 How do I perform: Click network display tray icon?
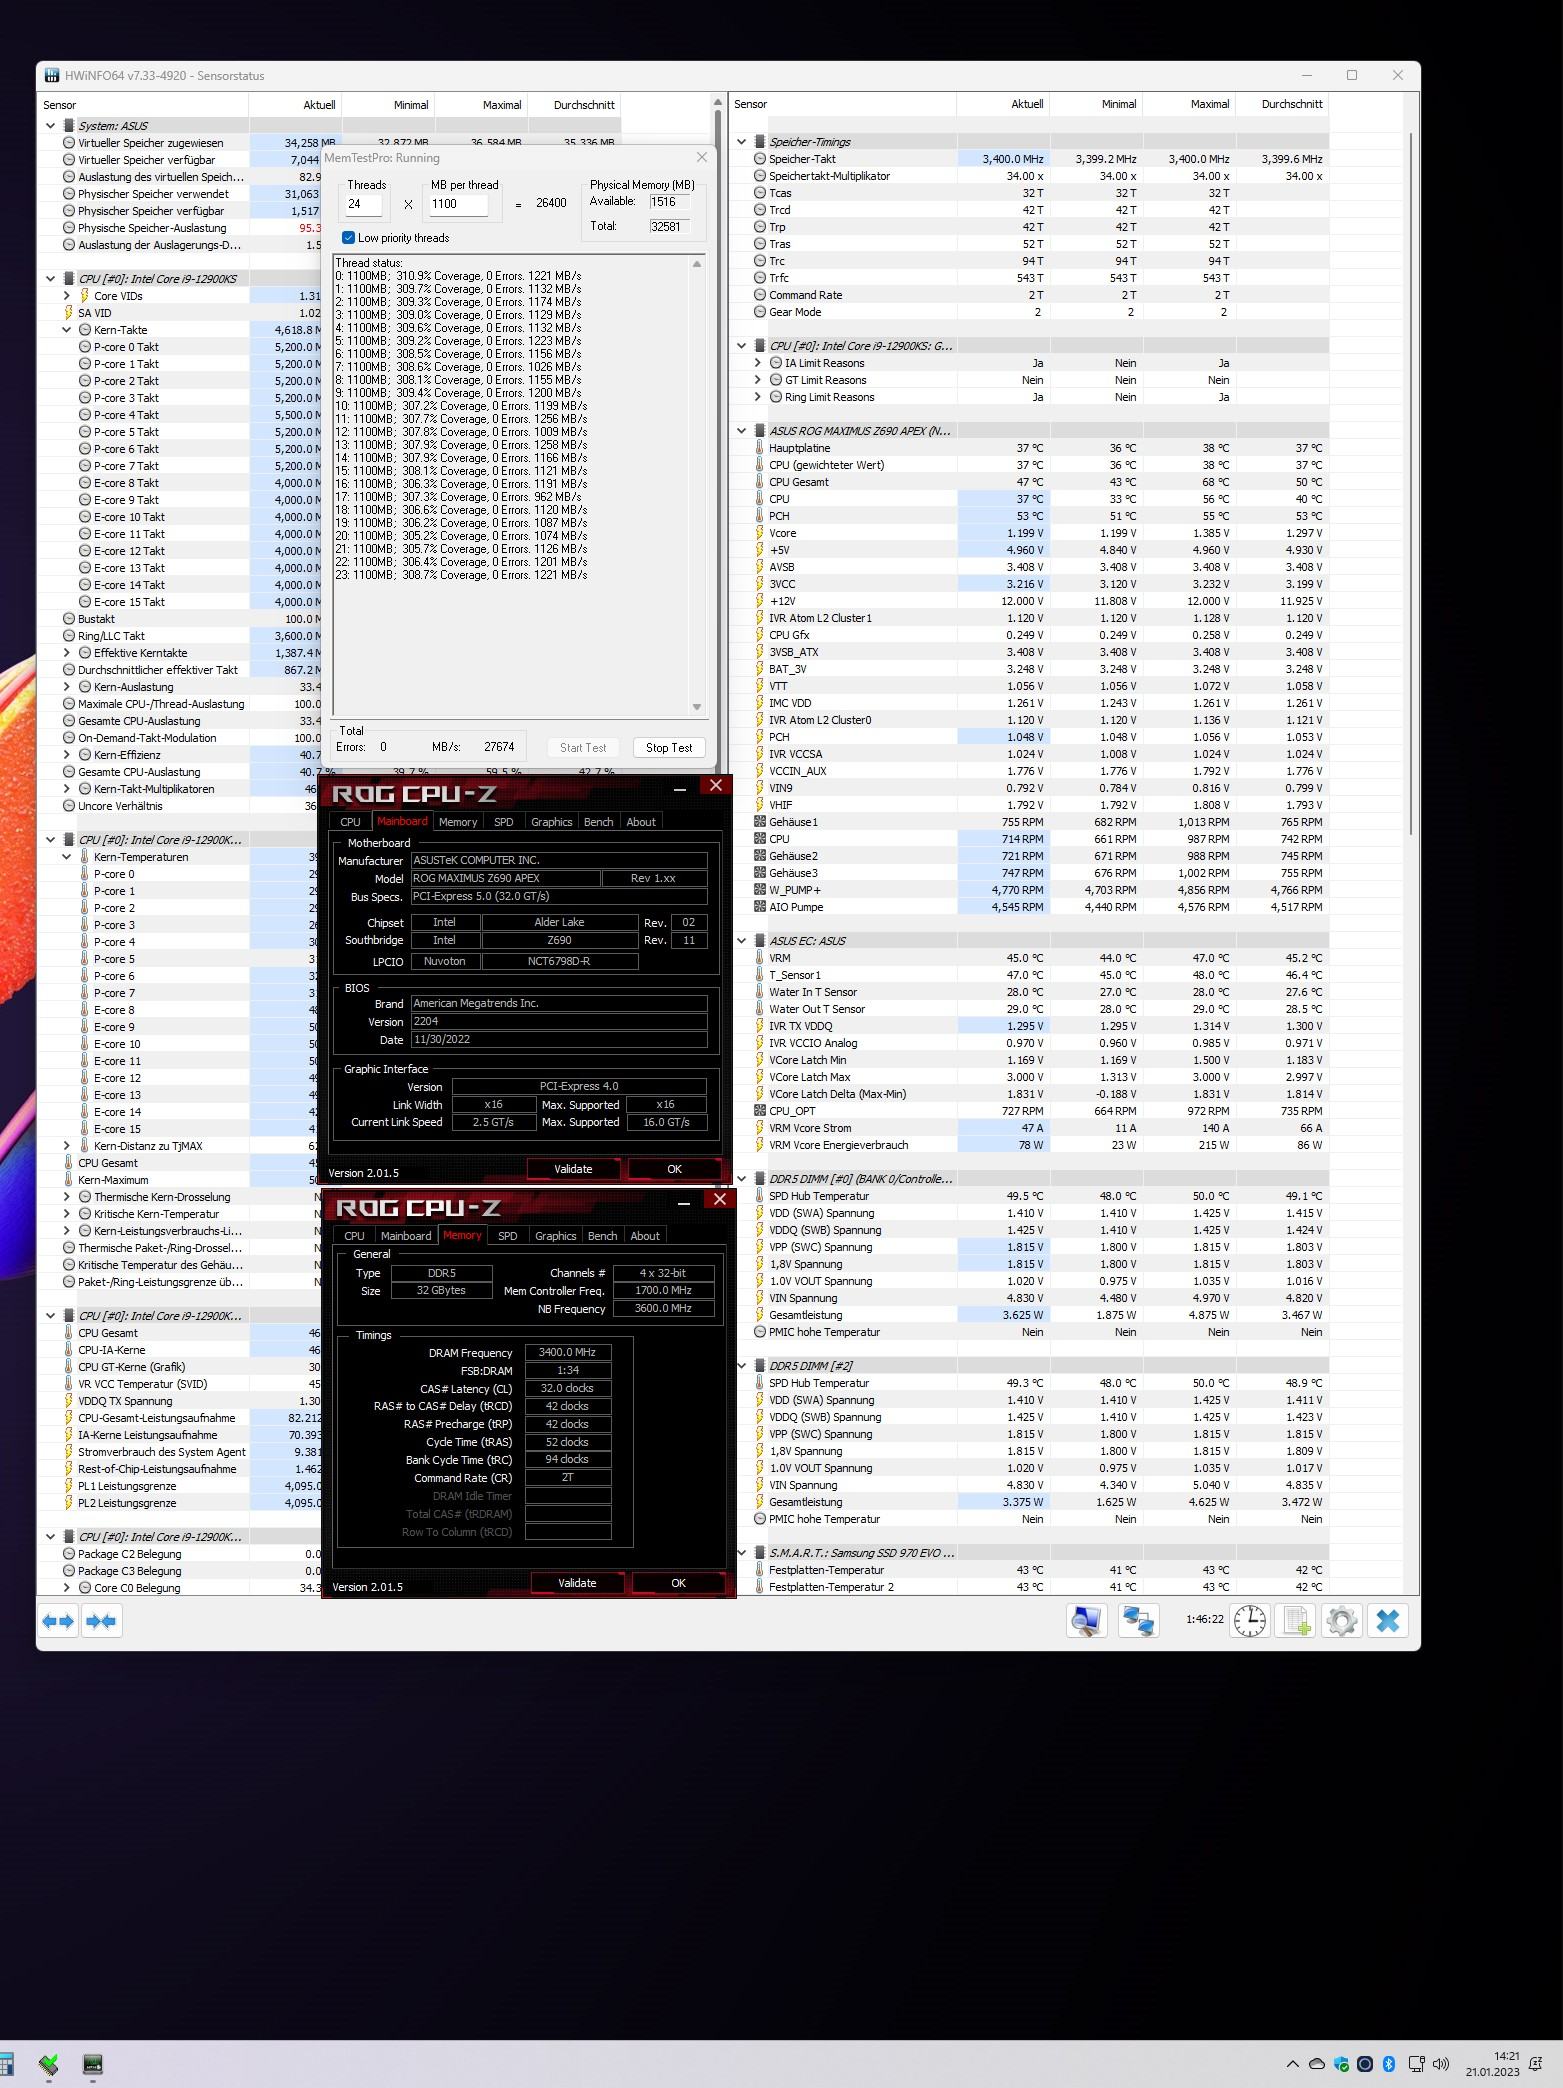tap(1416, 2064)
